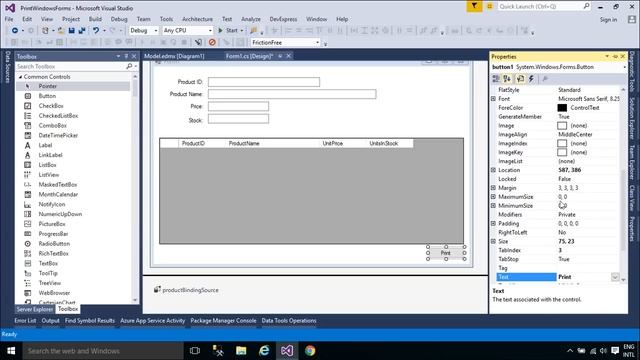This screenshot has height=360, width=640.
Task: Open the DevExpress menu
Action: point(283,19)
